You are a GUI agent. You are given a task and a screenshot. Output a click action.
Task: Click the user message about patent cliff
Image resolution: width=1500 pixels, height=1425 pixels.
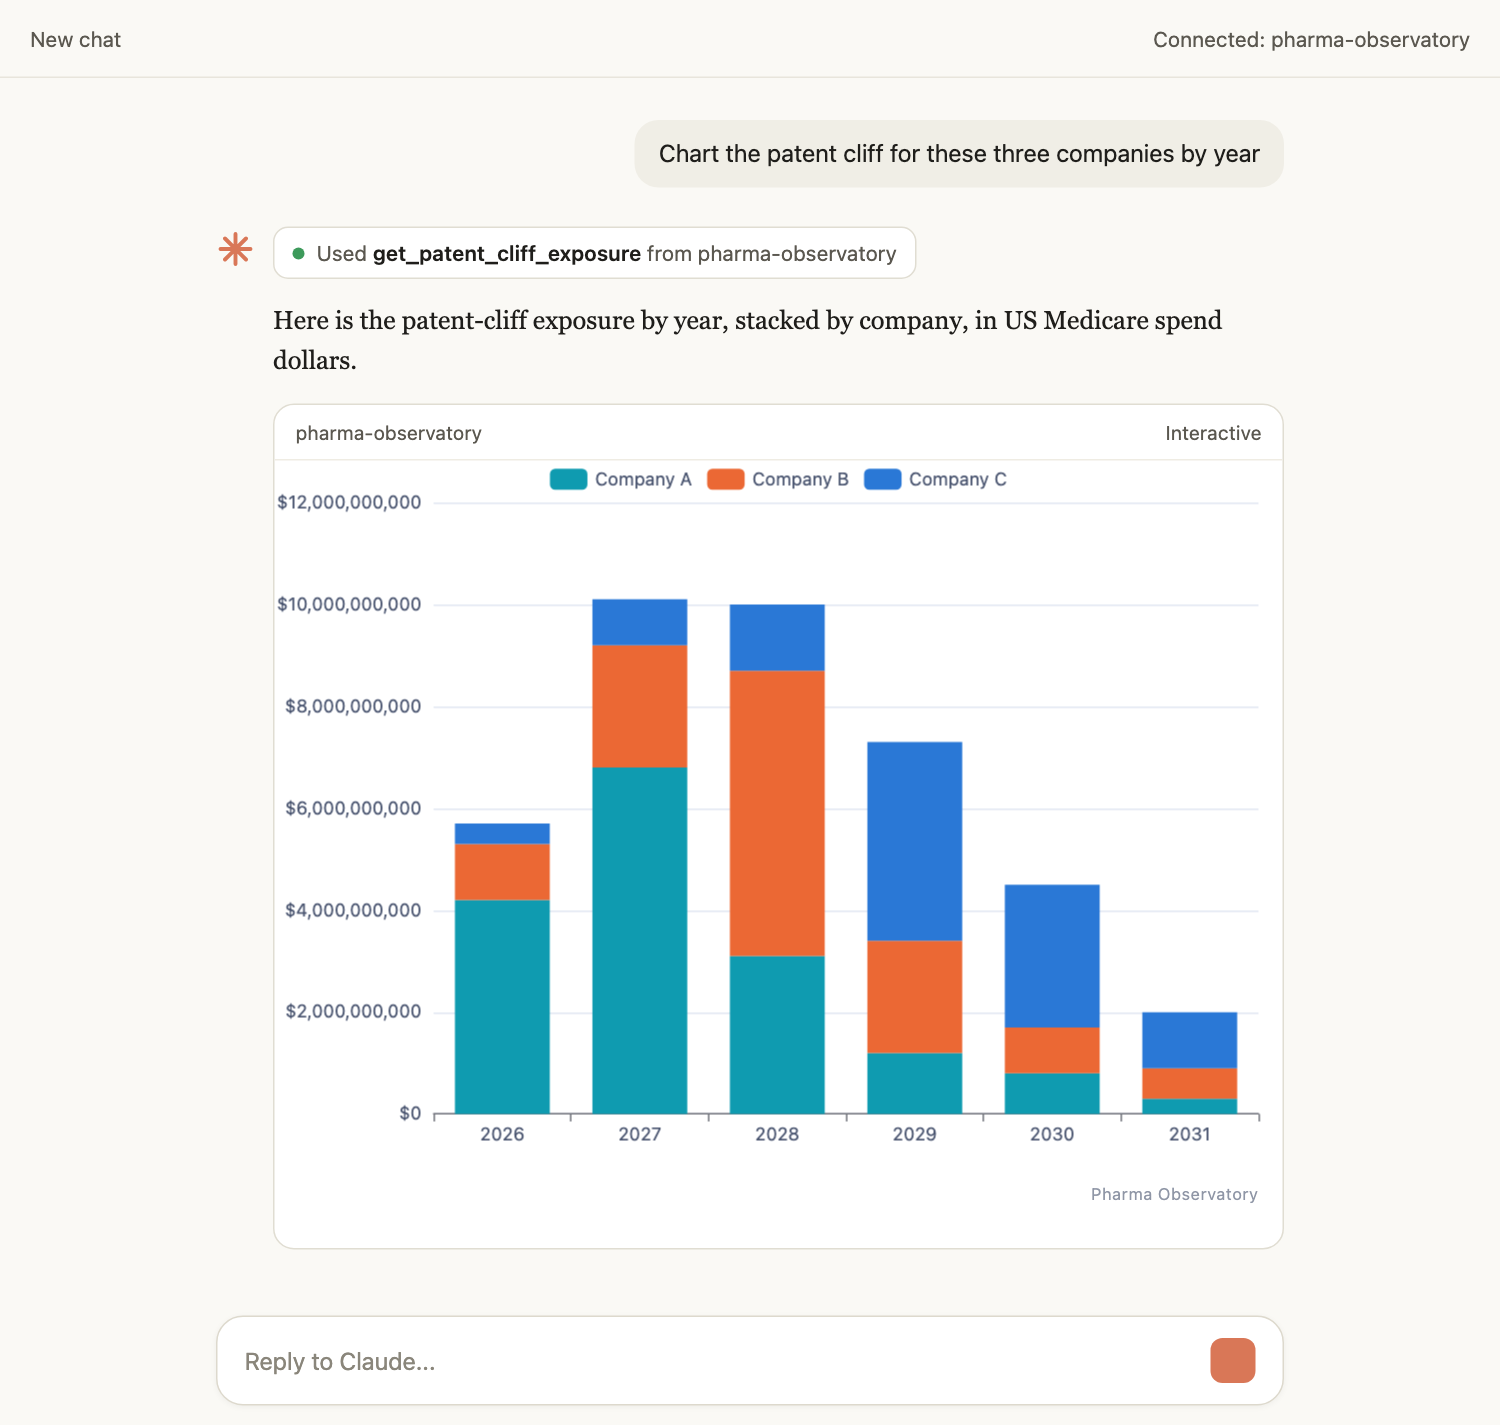point(959,154)
